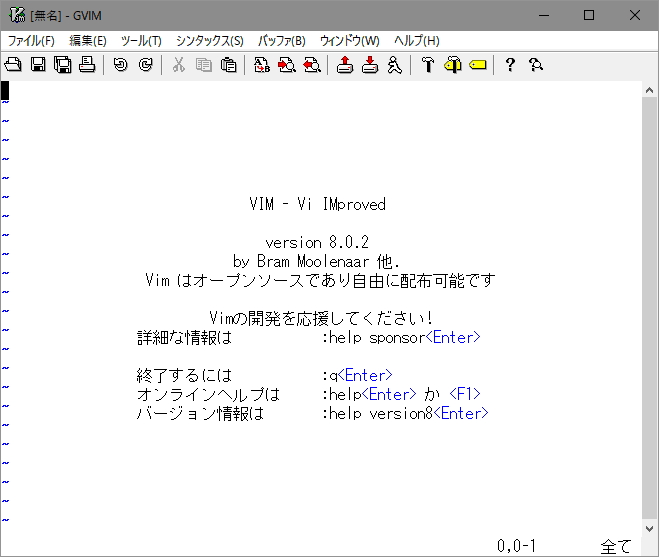The height and width of the screenshot is (557, 659).
Task: Click the Print toolbar icon
Action: point(87,65)
